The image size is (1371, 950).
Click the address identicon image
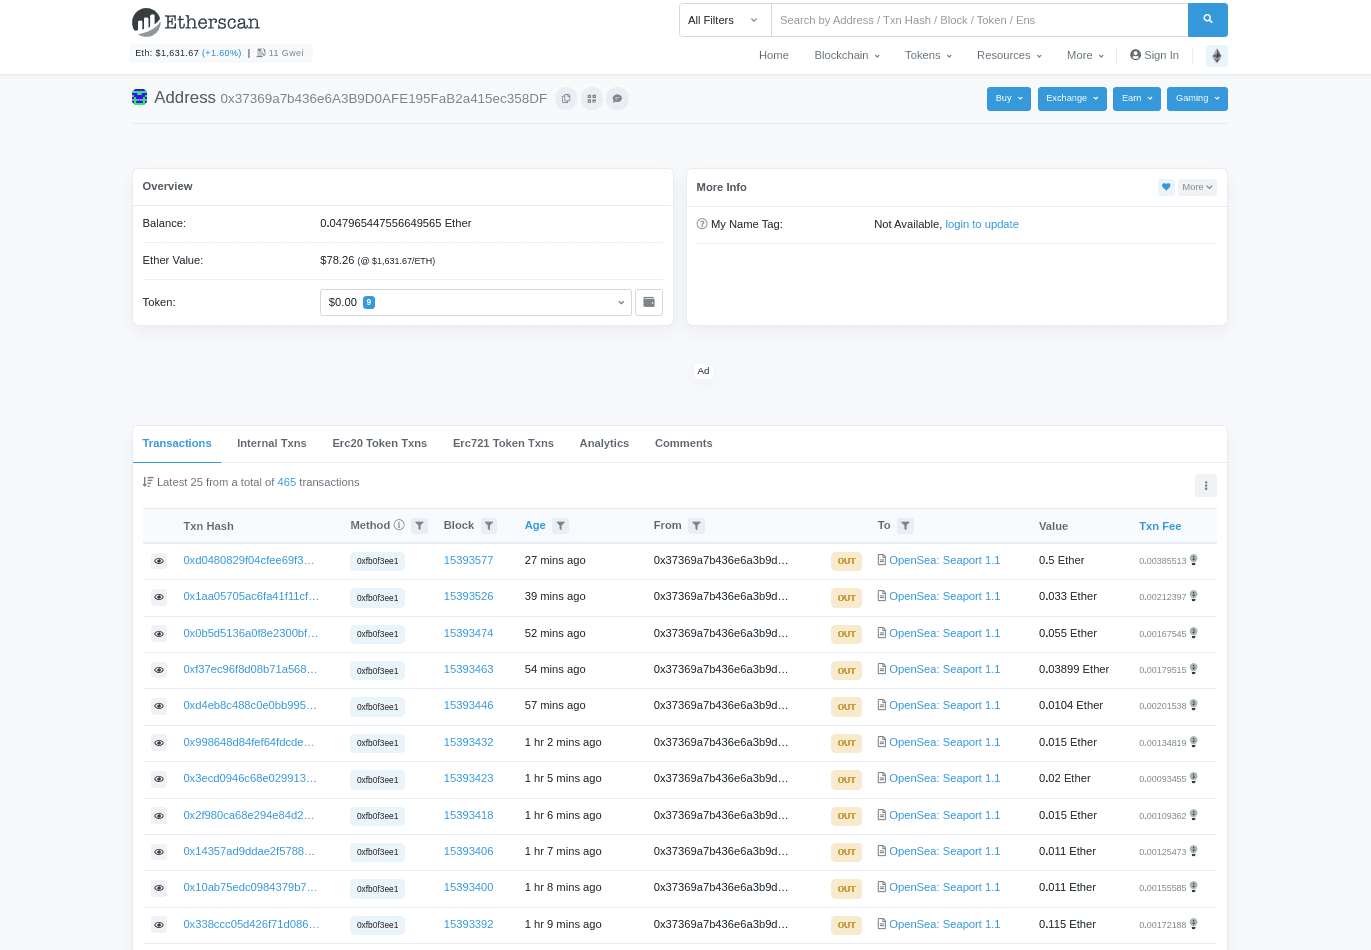(140, 97)
